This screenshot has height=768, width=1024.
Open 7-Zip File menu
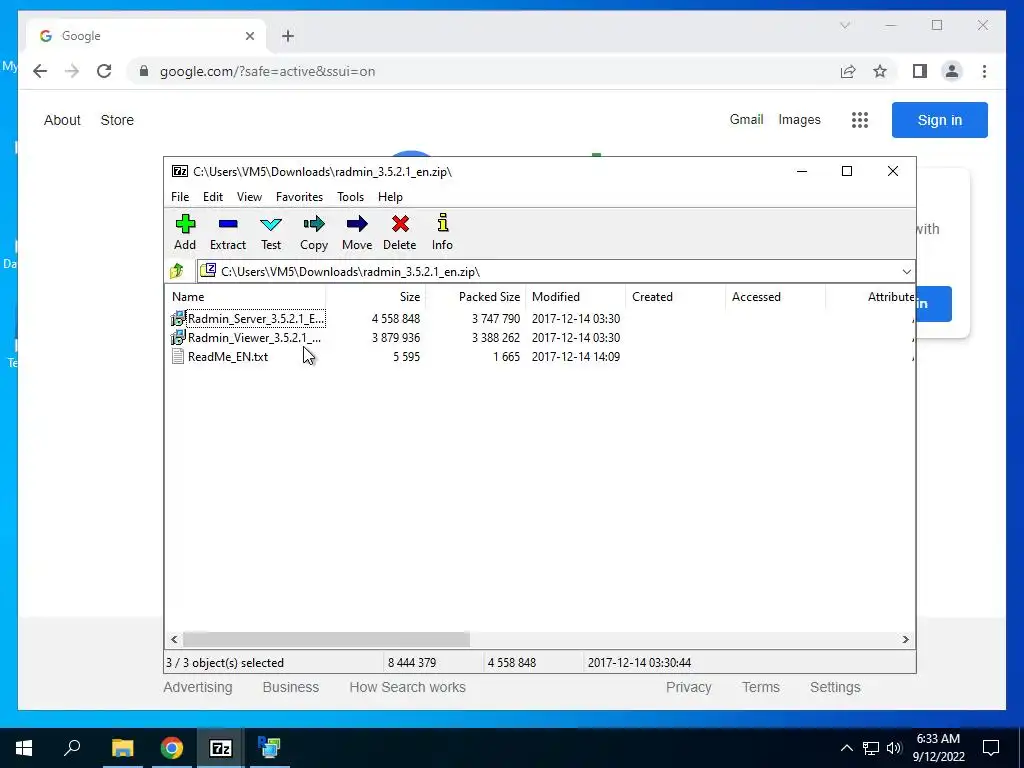tap(180, 197)
